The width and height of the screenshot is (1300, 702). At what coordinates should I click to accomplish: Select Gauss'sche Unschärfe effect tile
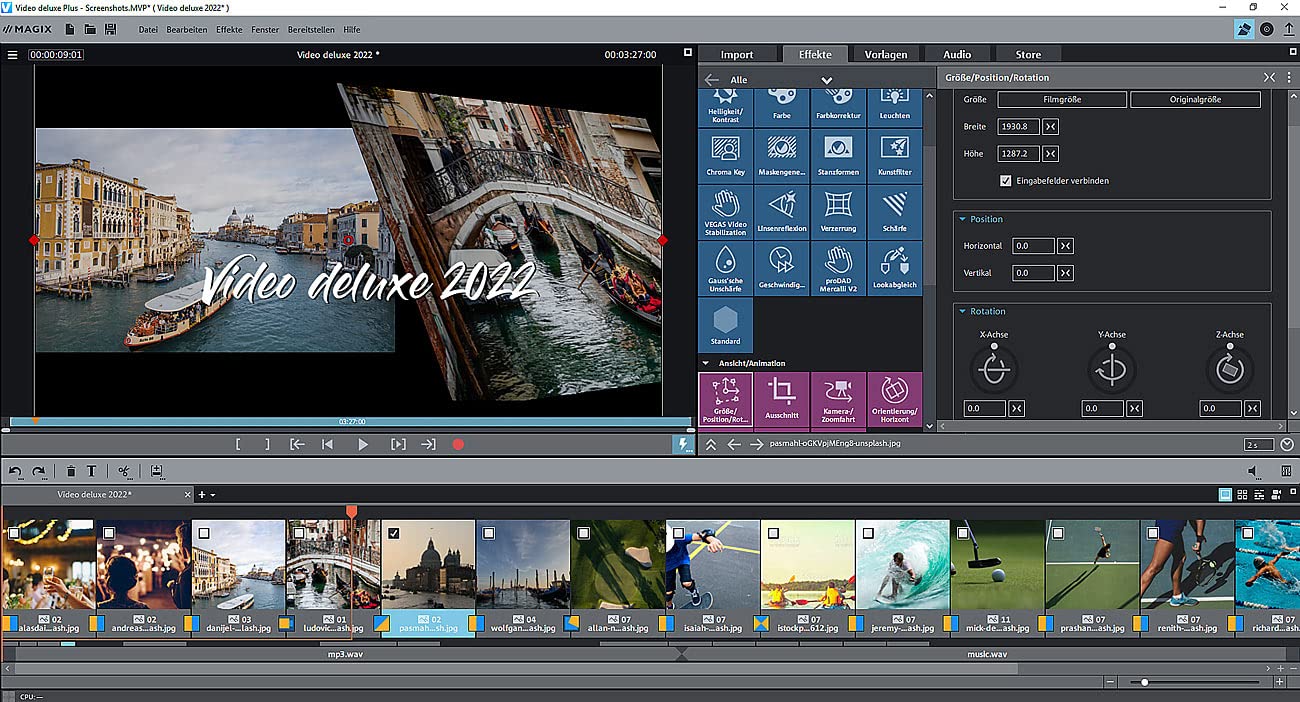point(725,269)
